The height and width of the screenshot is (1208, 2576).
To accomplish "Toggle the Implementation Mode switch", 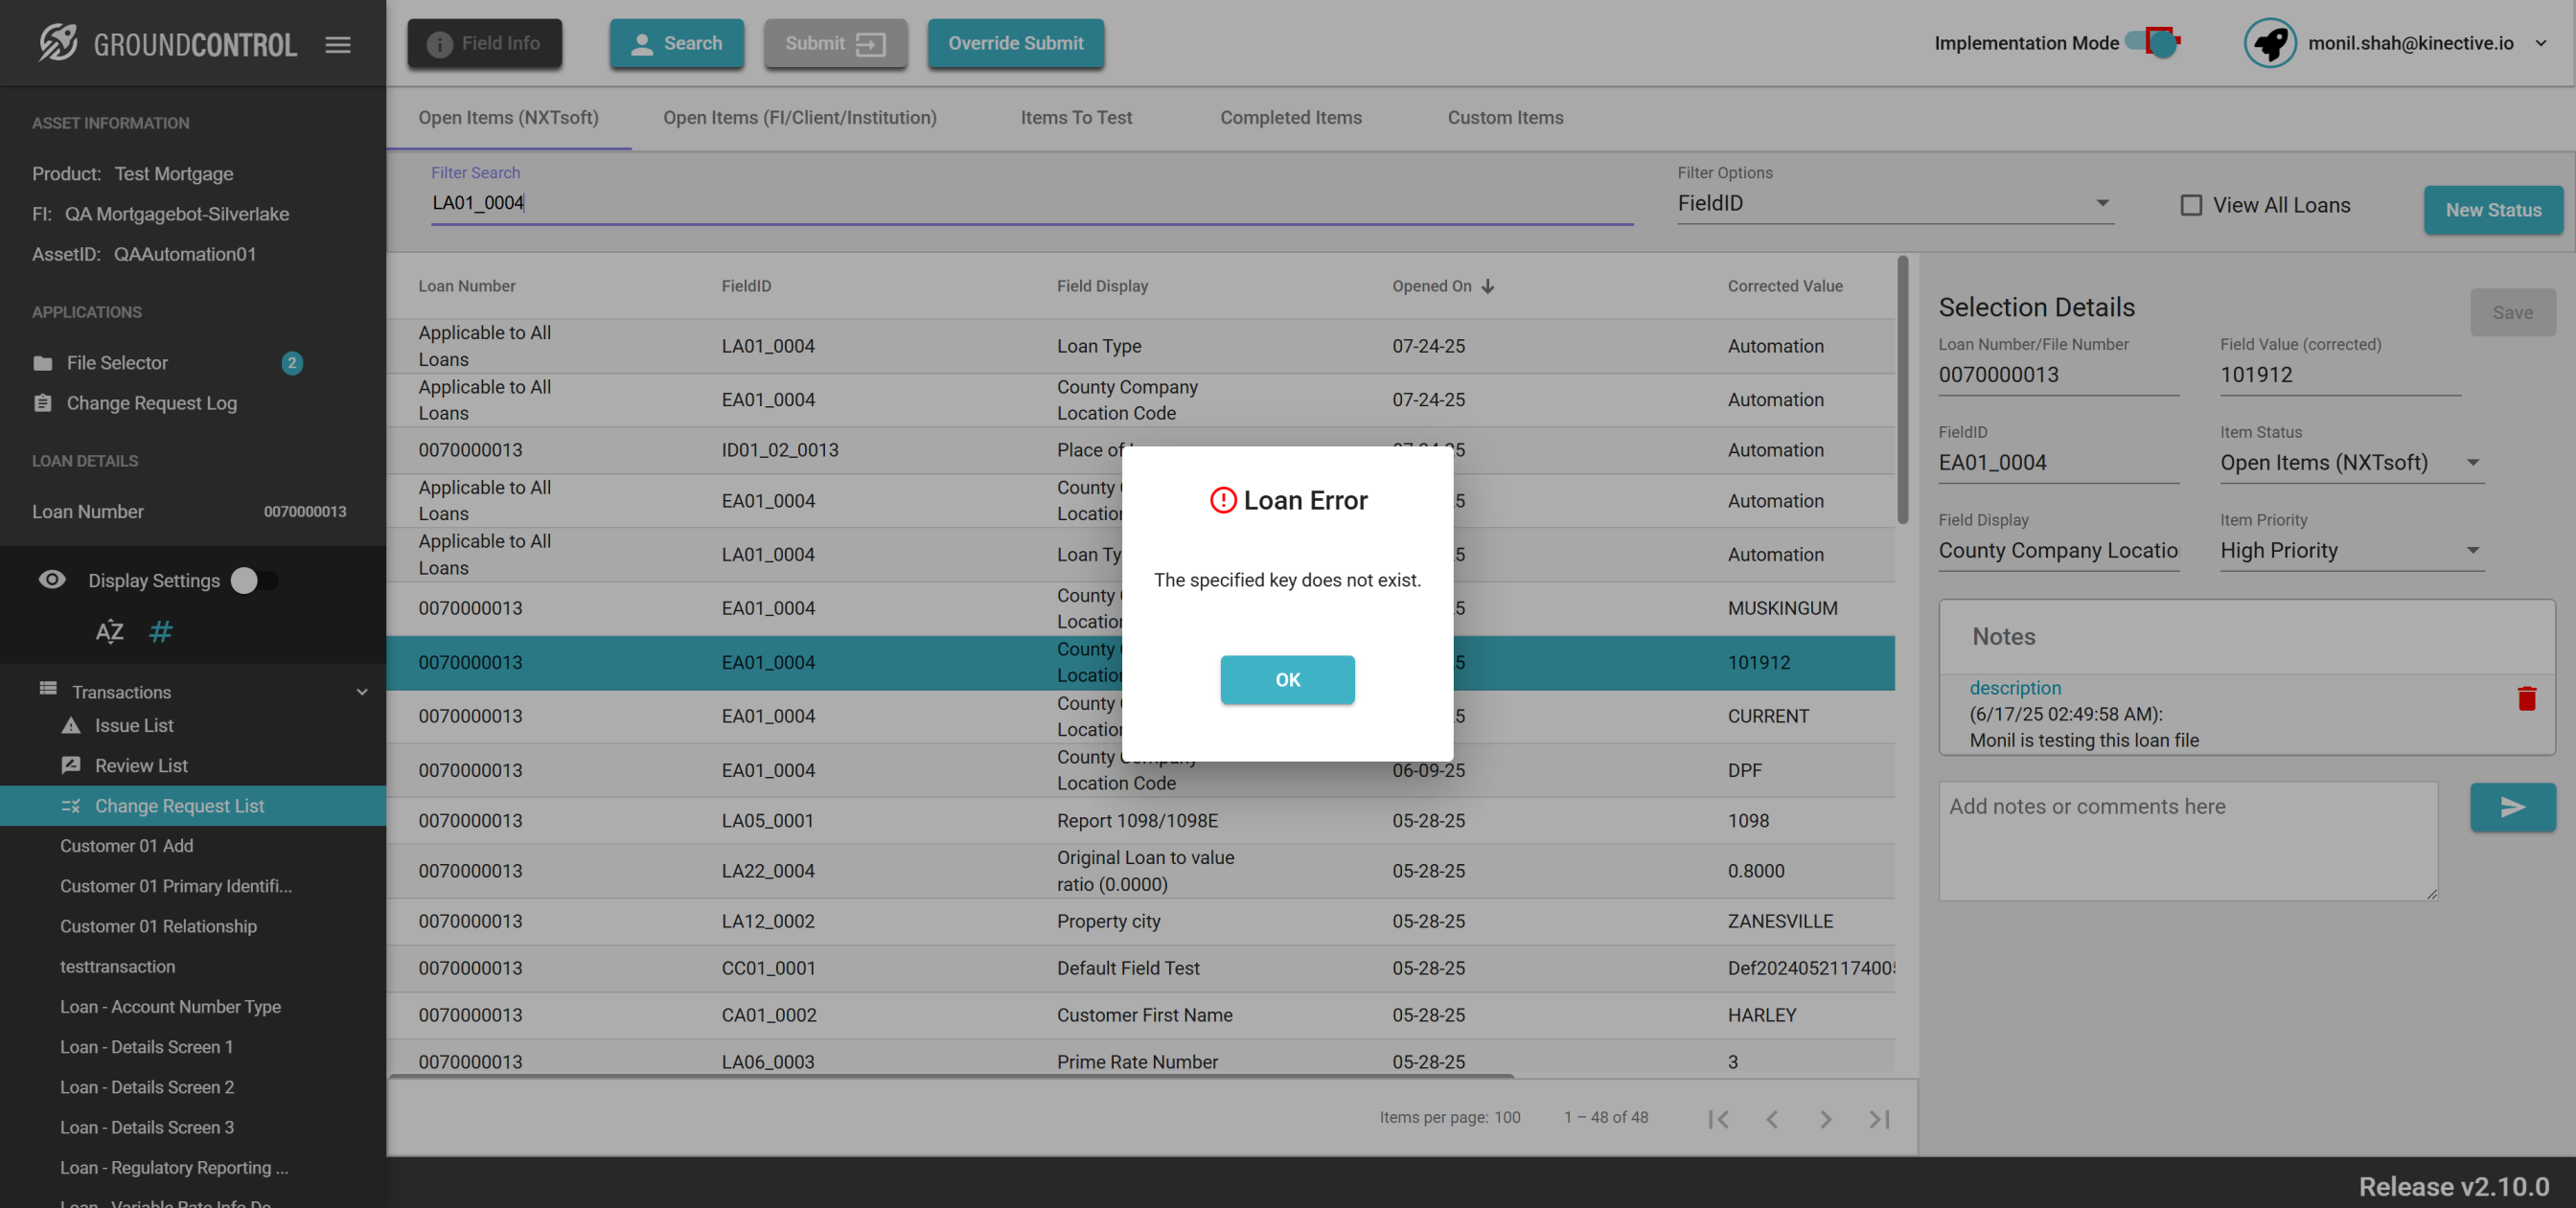I will 2154,42.
